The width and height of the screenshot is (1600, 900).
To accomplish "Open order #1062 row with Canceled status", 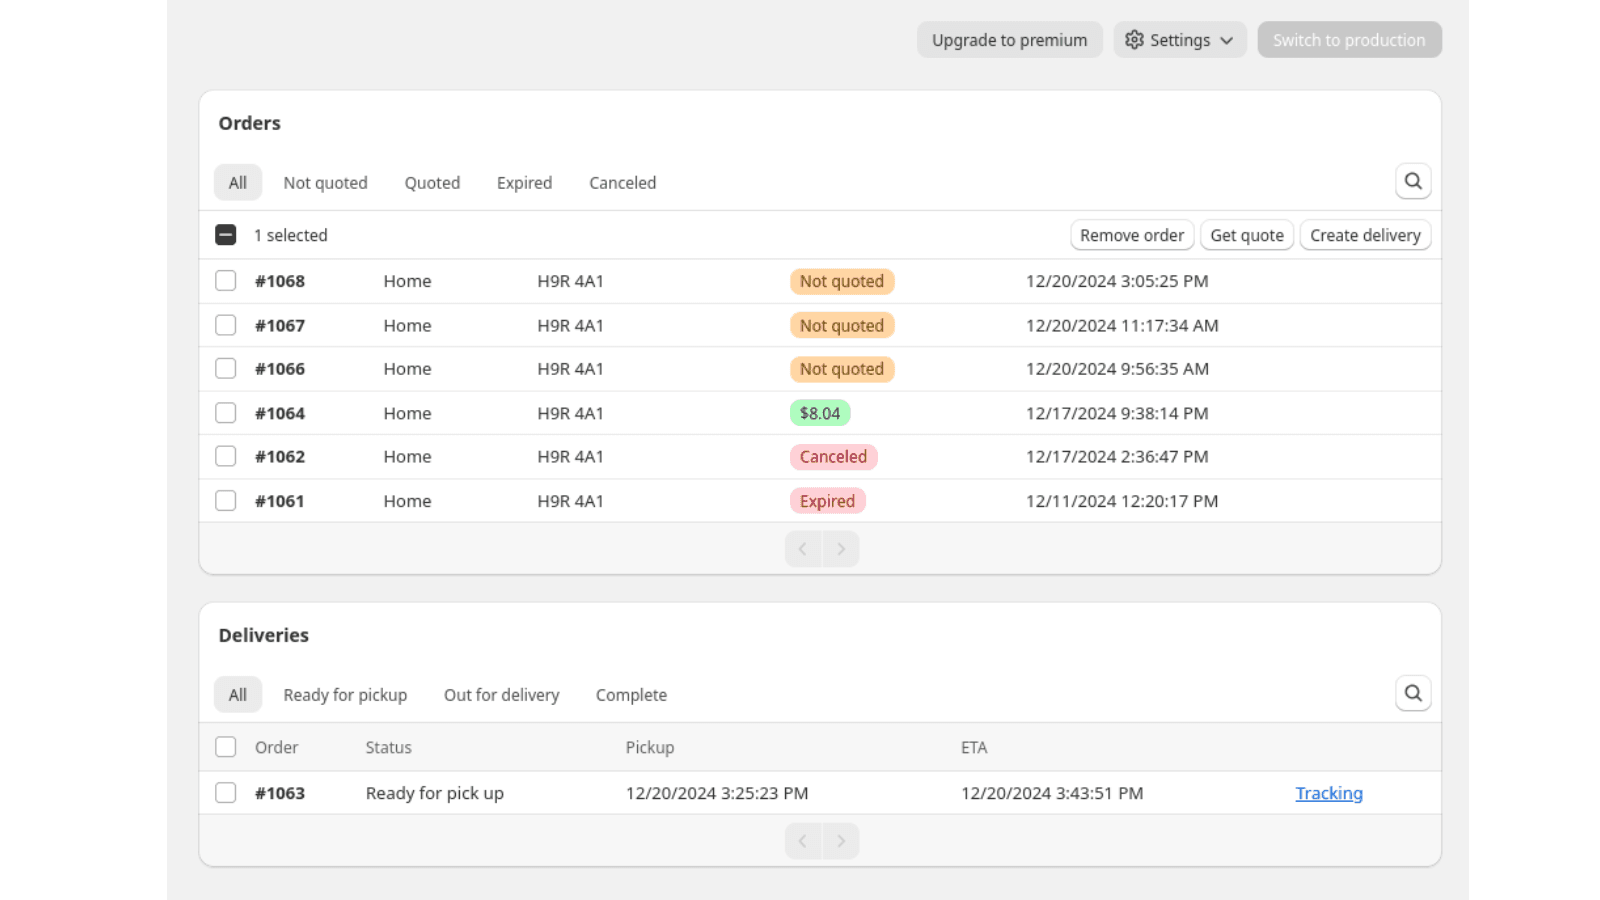I will point(280,457).
